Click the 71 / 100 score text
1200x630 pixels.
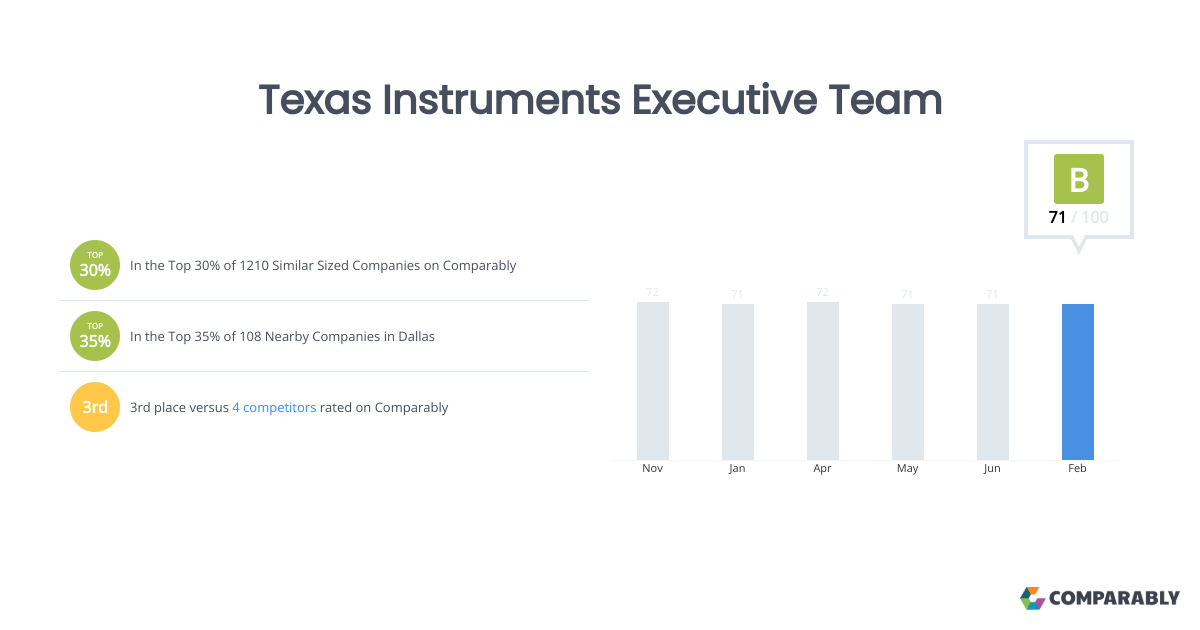[x=1078, y=217]
